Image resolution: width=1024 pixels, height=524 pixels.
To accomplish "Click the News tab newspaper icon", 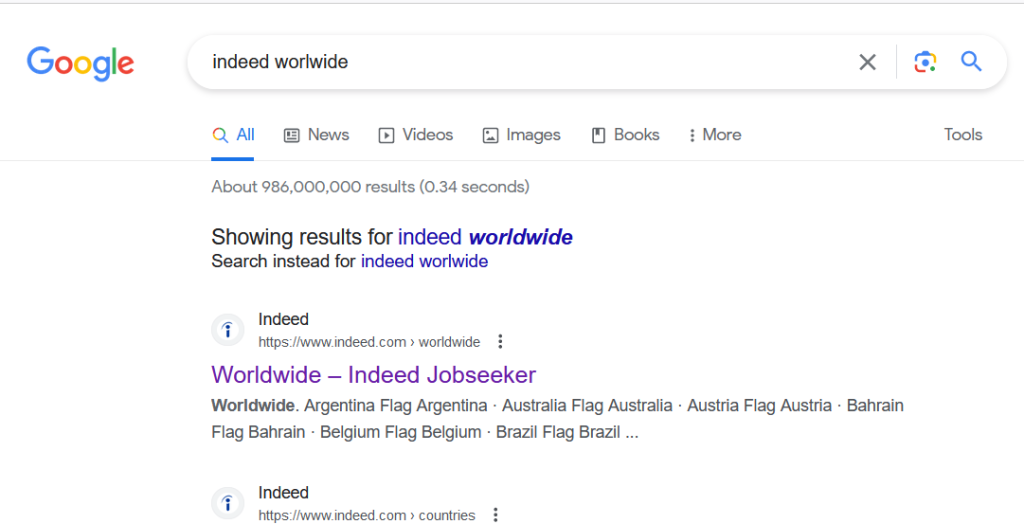I will click(x=291, y=135).
